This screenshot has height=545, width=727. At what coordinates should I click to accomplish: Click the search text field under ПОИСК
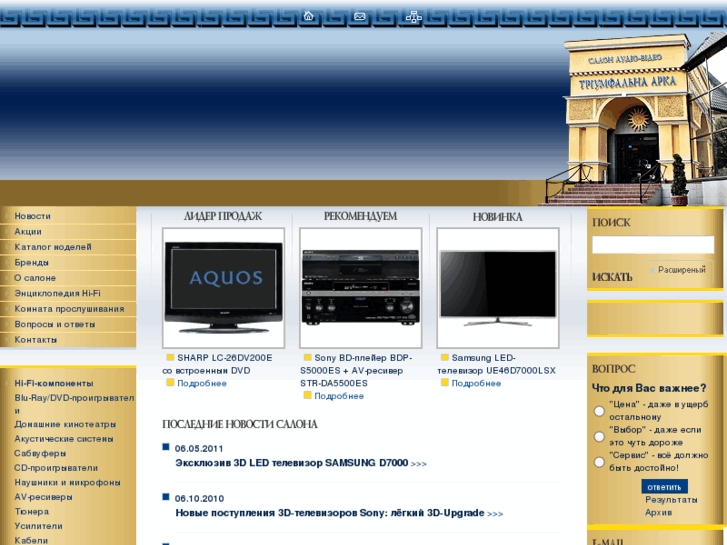point(653,244)
